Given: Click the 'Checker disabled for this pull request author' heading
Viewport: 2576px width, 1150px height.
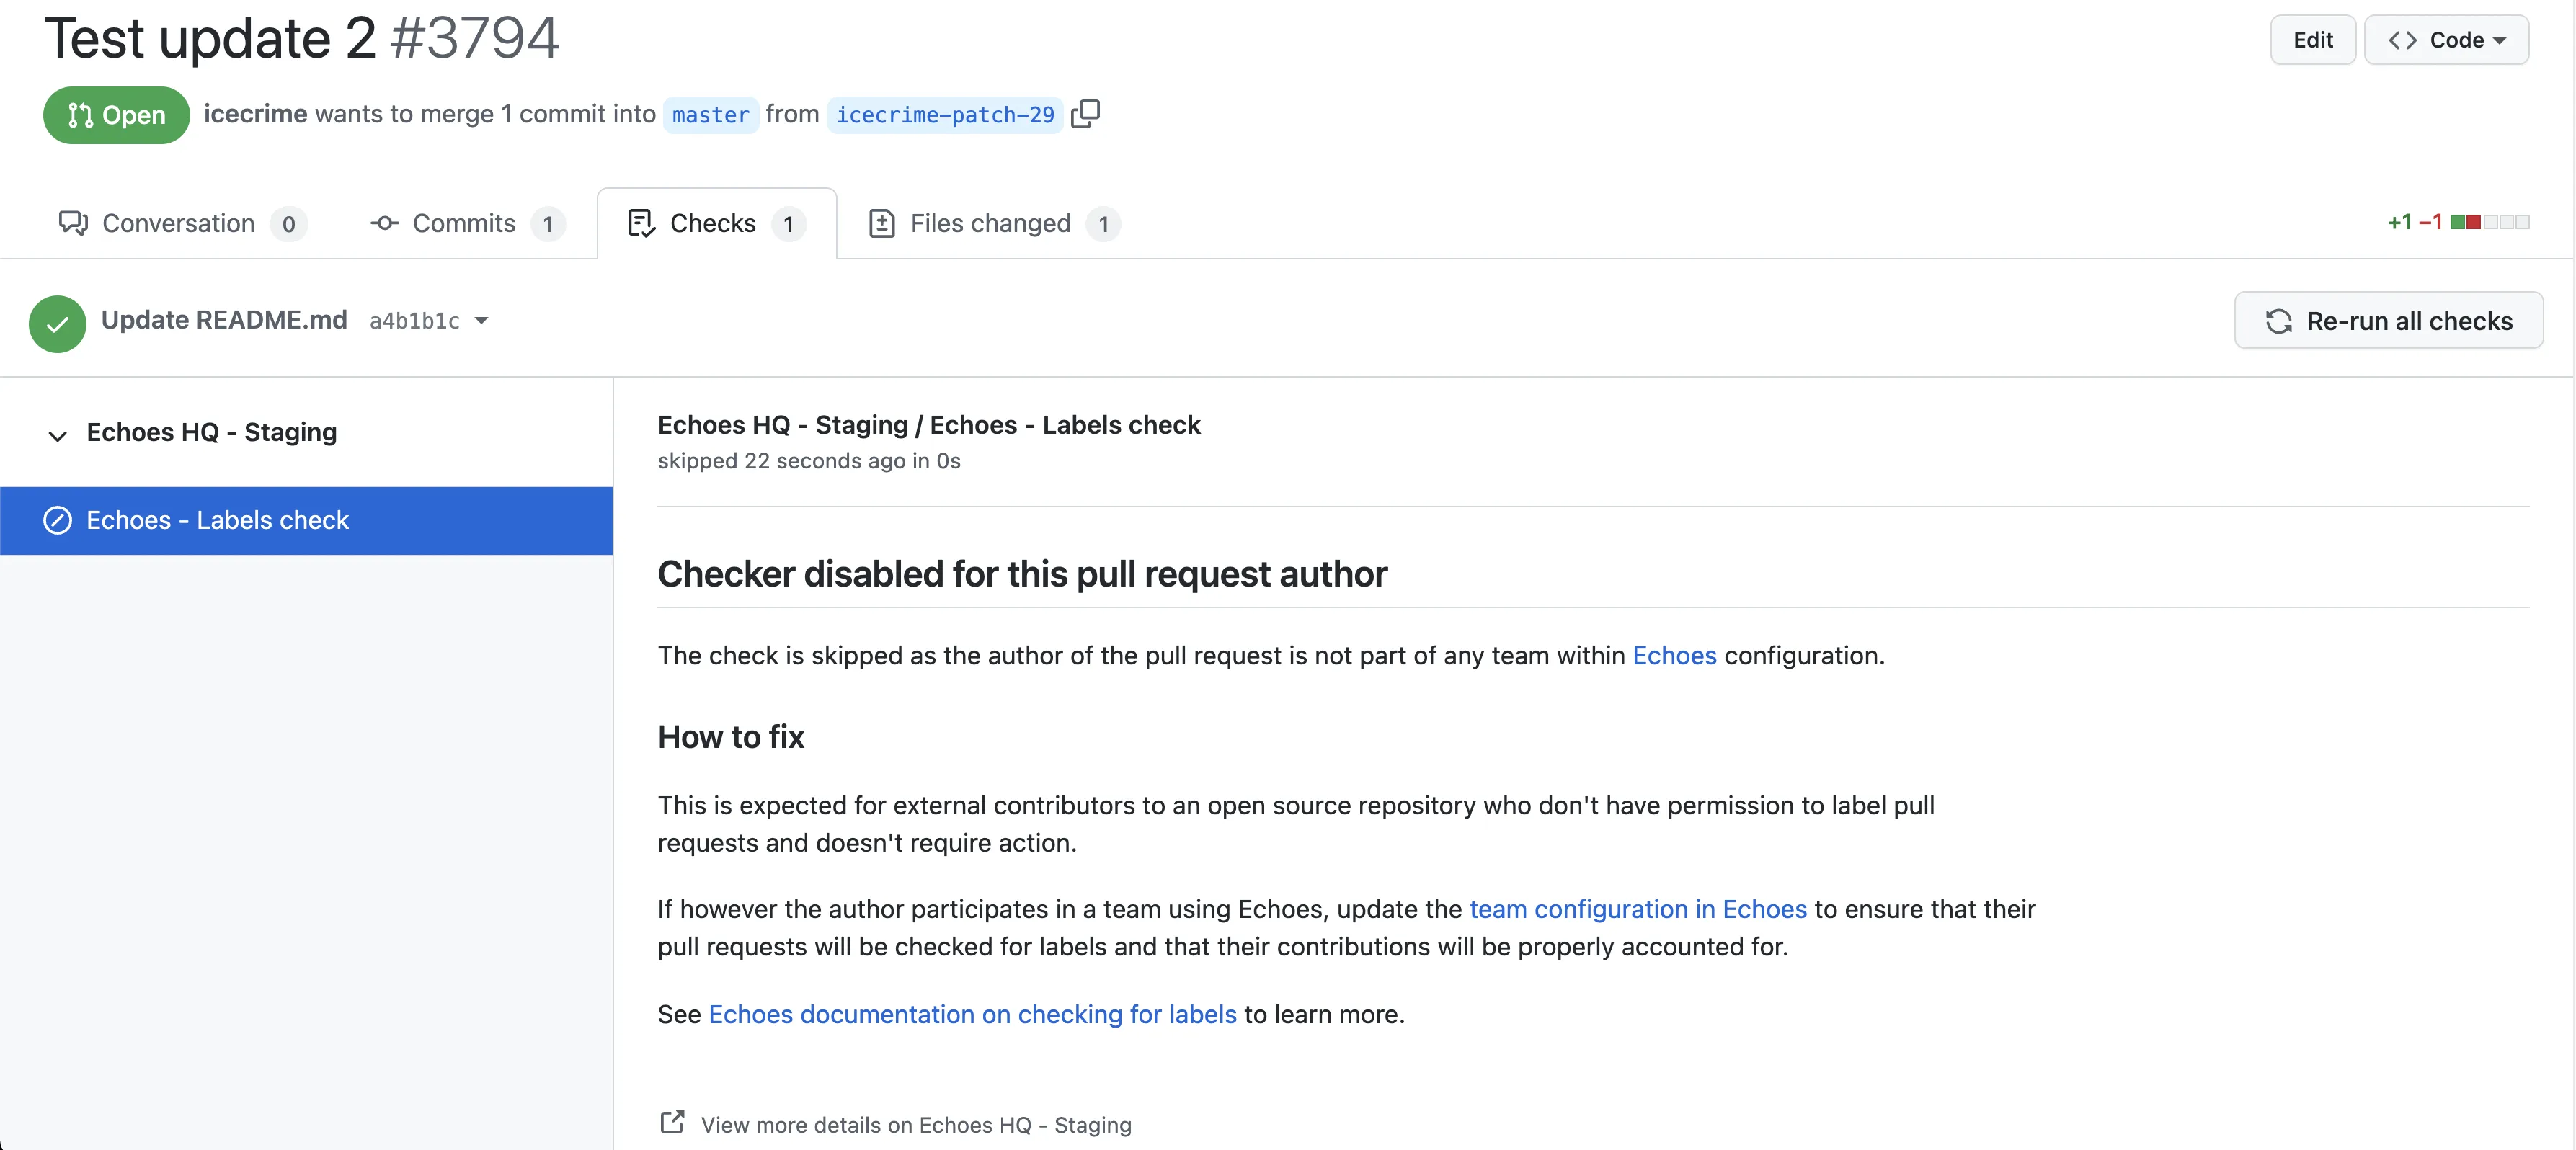Looking at the screenshot, I should (1022, 574).
